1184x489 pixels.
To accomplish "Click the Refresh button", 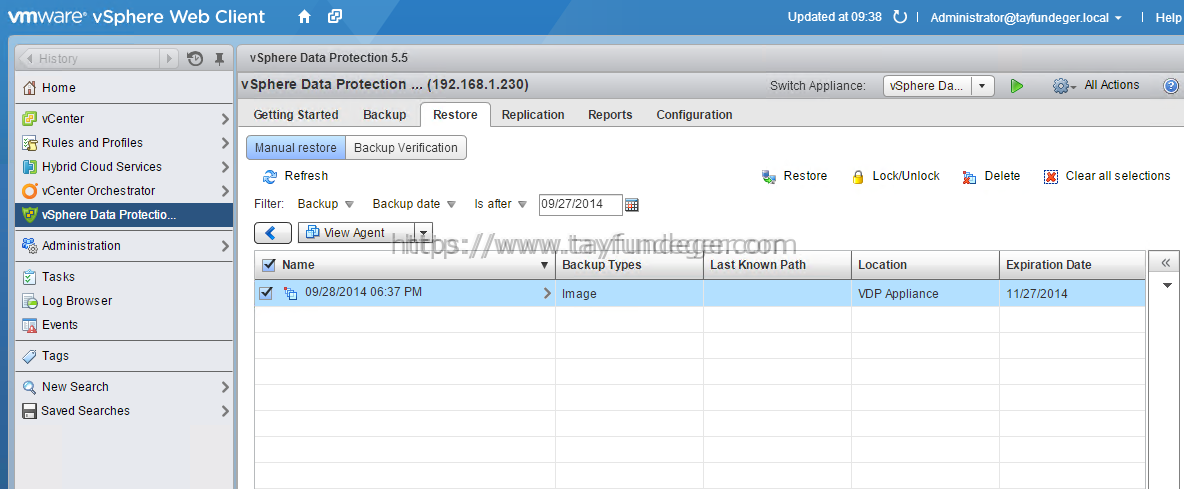I will [x=295, y=176].
